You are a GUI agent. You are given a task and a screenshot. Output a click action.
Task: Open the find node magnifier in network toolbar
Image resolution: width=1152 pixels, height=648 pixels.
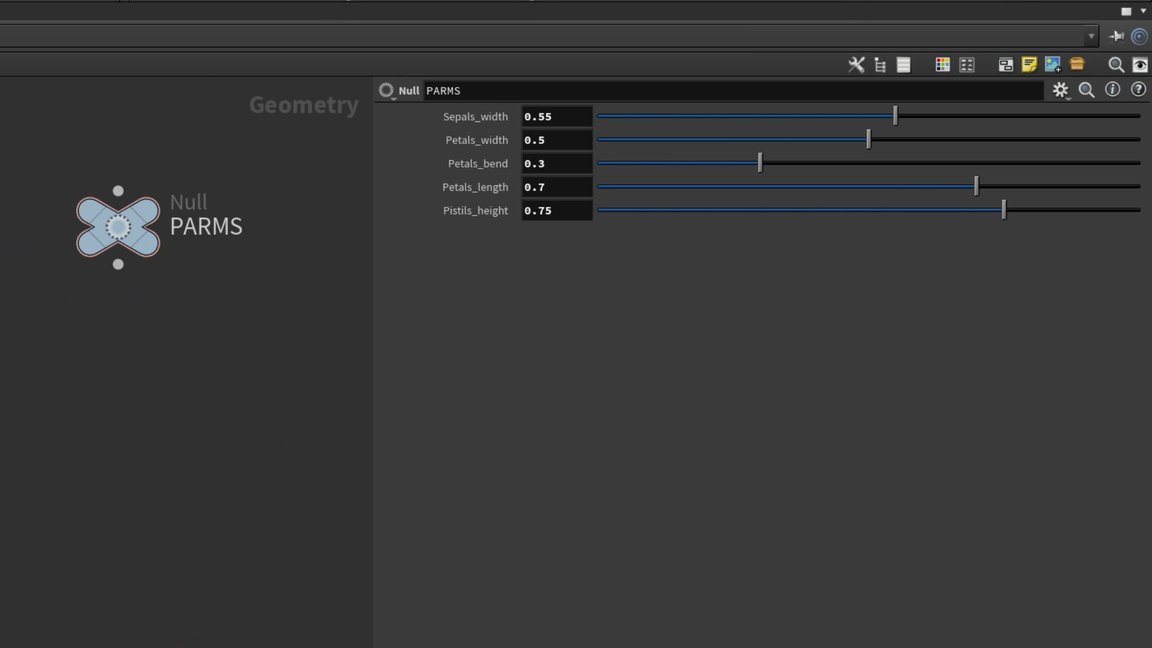click(x=1116, y=65)
